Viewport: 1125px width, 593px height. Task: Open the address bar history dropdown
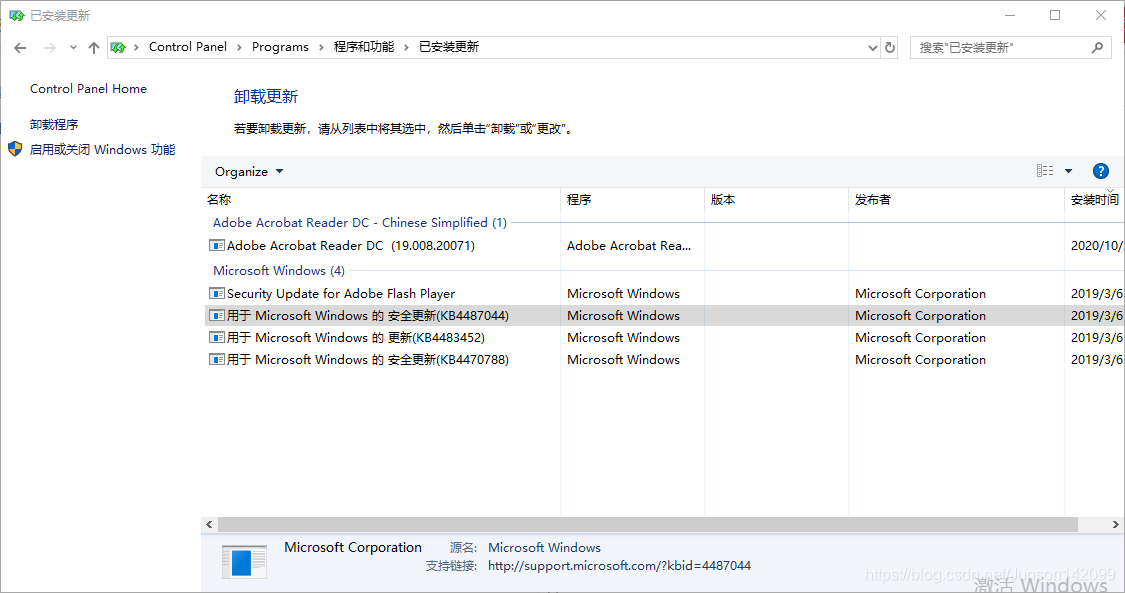click(872, 48)
